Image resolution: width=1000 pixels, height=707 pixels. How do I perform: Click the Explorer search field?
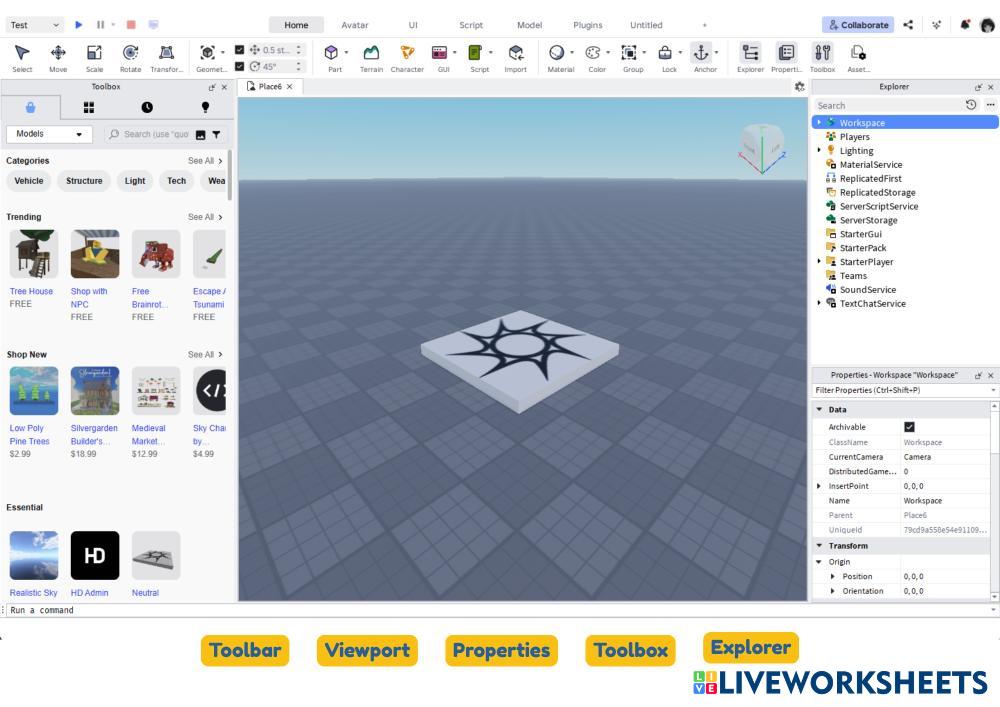tap(886, 105)
